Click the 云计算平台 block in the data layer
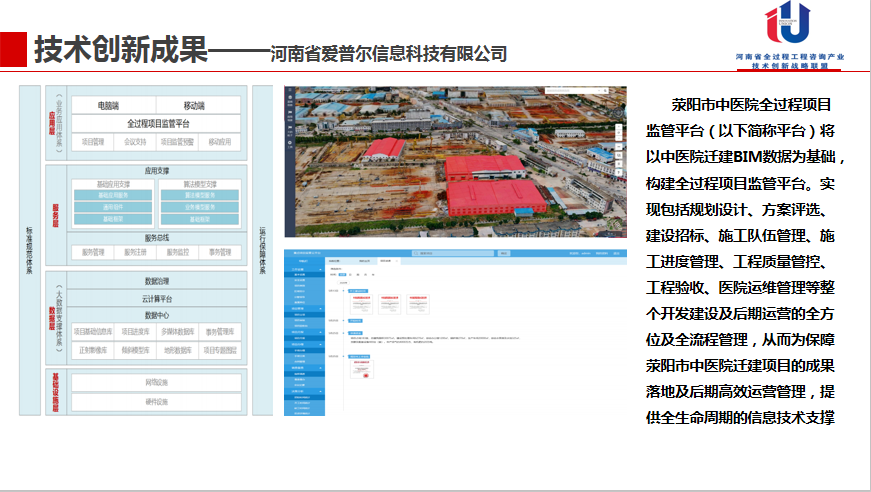The image size is (871, 492). coord(157,298)
